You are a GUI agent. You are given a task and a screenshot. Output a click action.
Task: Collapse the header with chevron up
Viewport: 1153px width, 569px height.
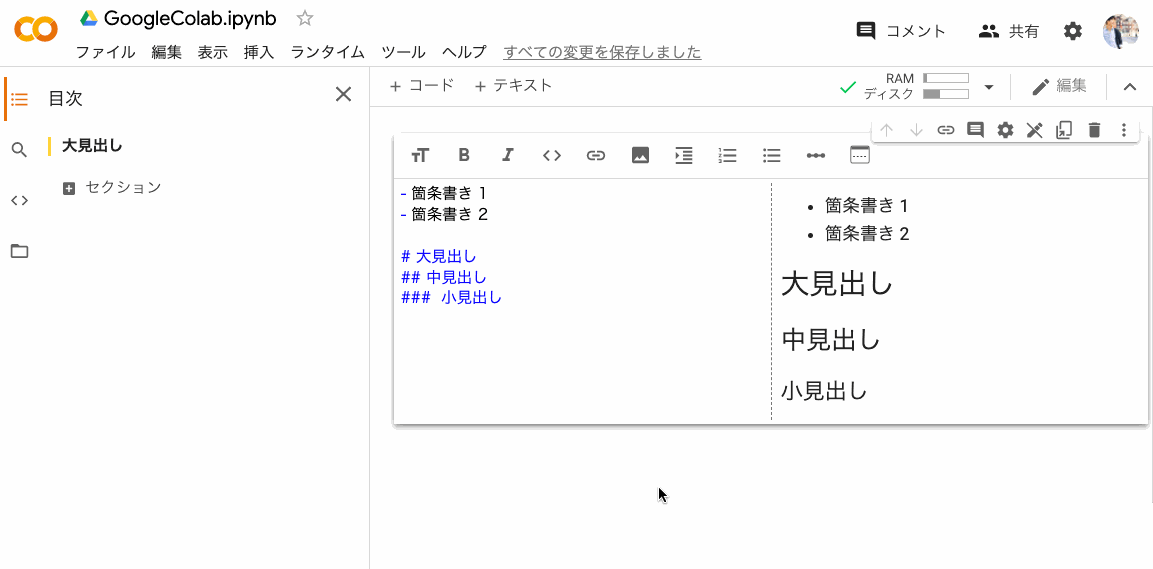coord(1130,87)
